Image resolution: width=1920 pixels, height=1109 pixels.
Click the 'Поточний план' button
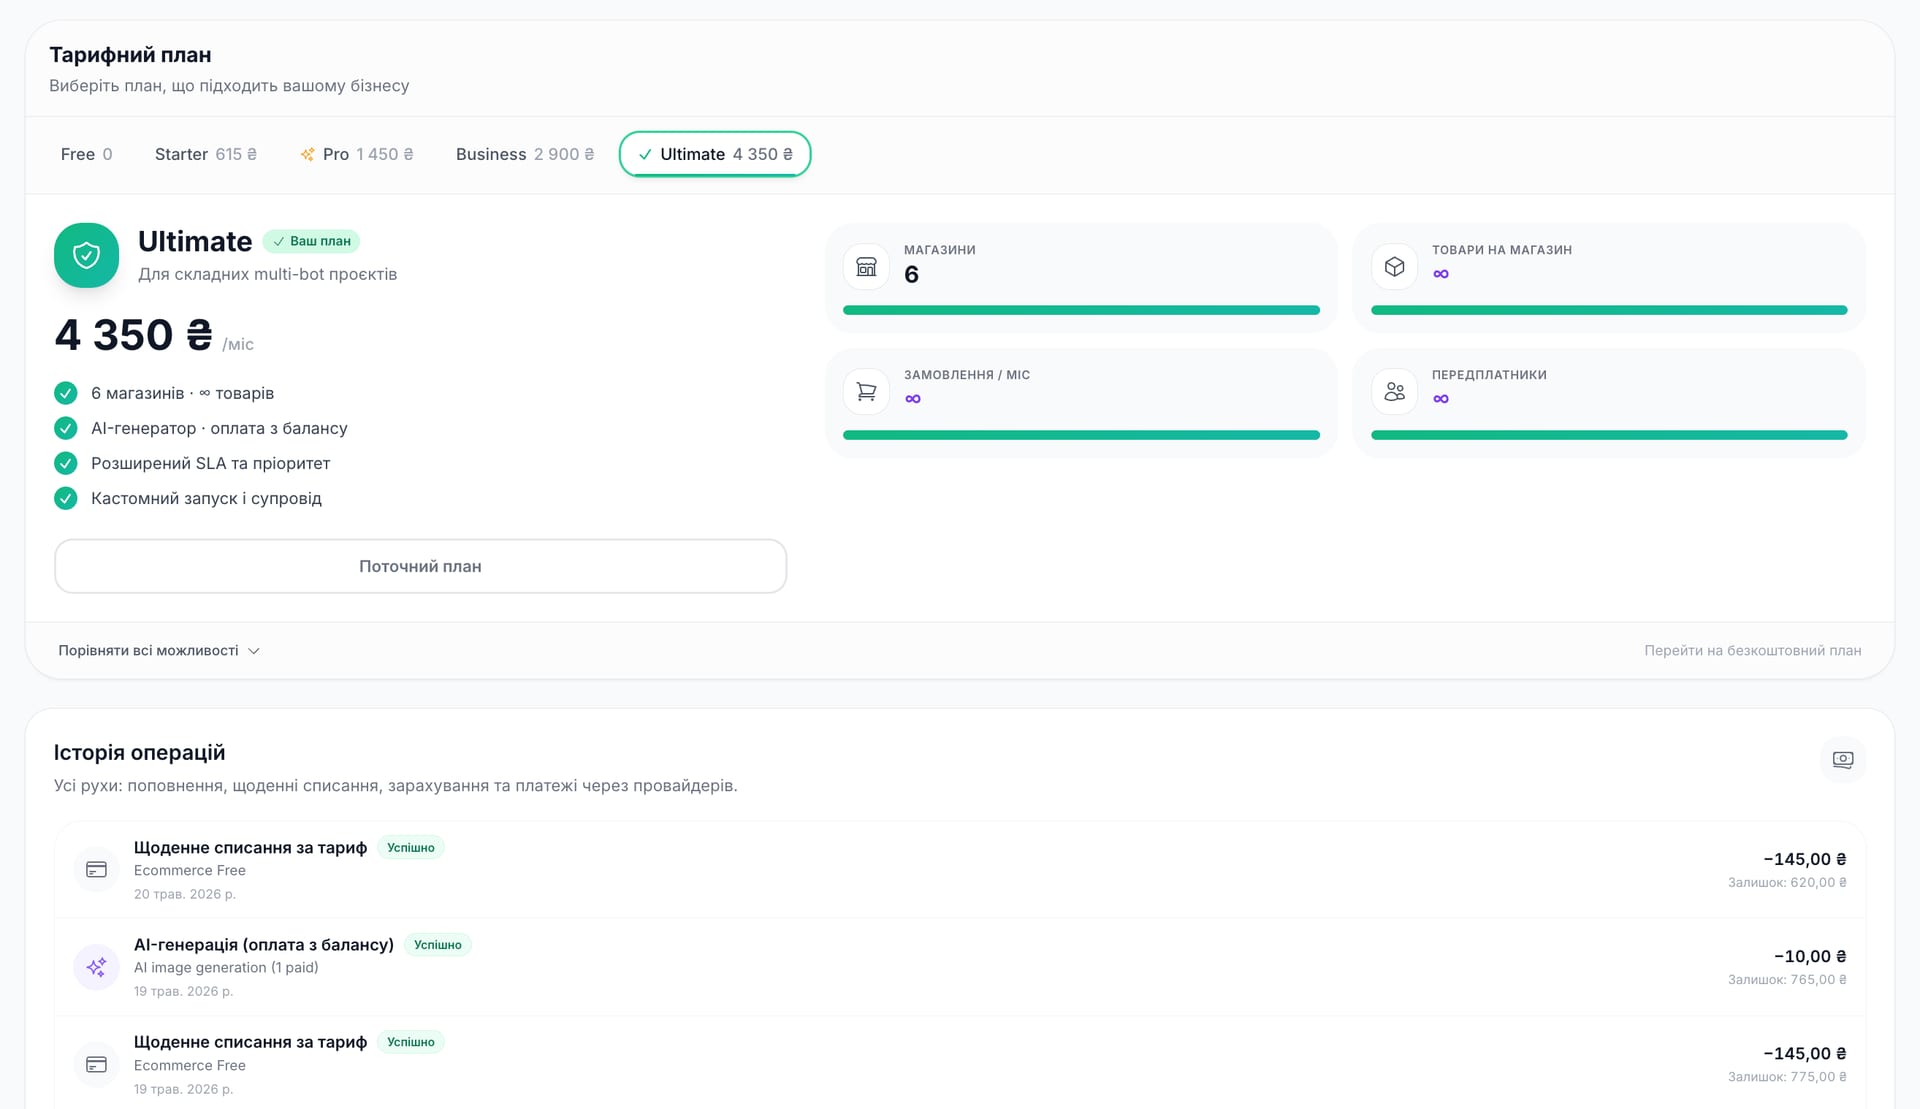coord(420,566)
